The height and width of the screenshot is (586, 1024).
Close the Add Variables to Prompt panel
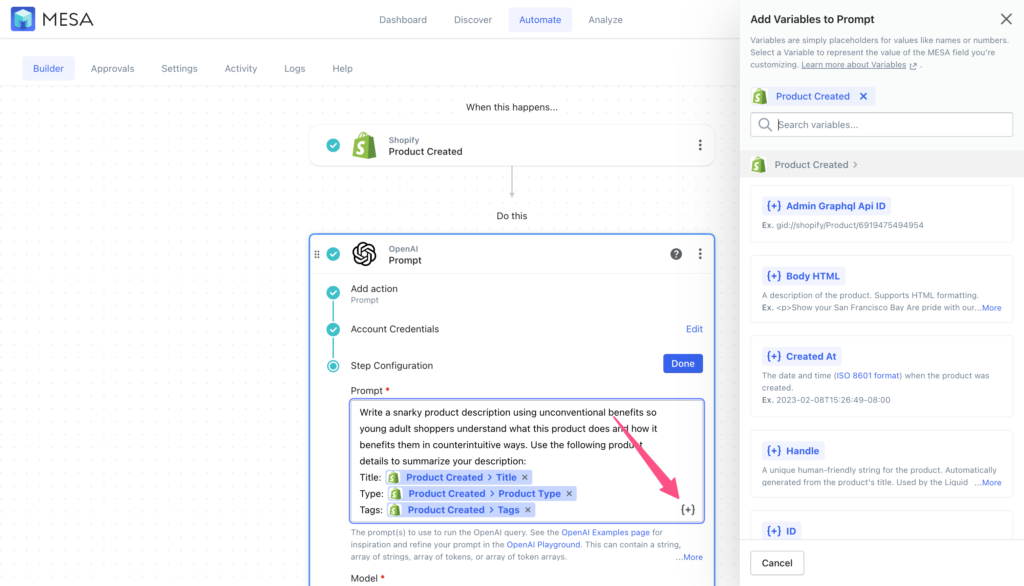(x=1006, y=19)
